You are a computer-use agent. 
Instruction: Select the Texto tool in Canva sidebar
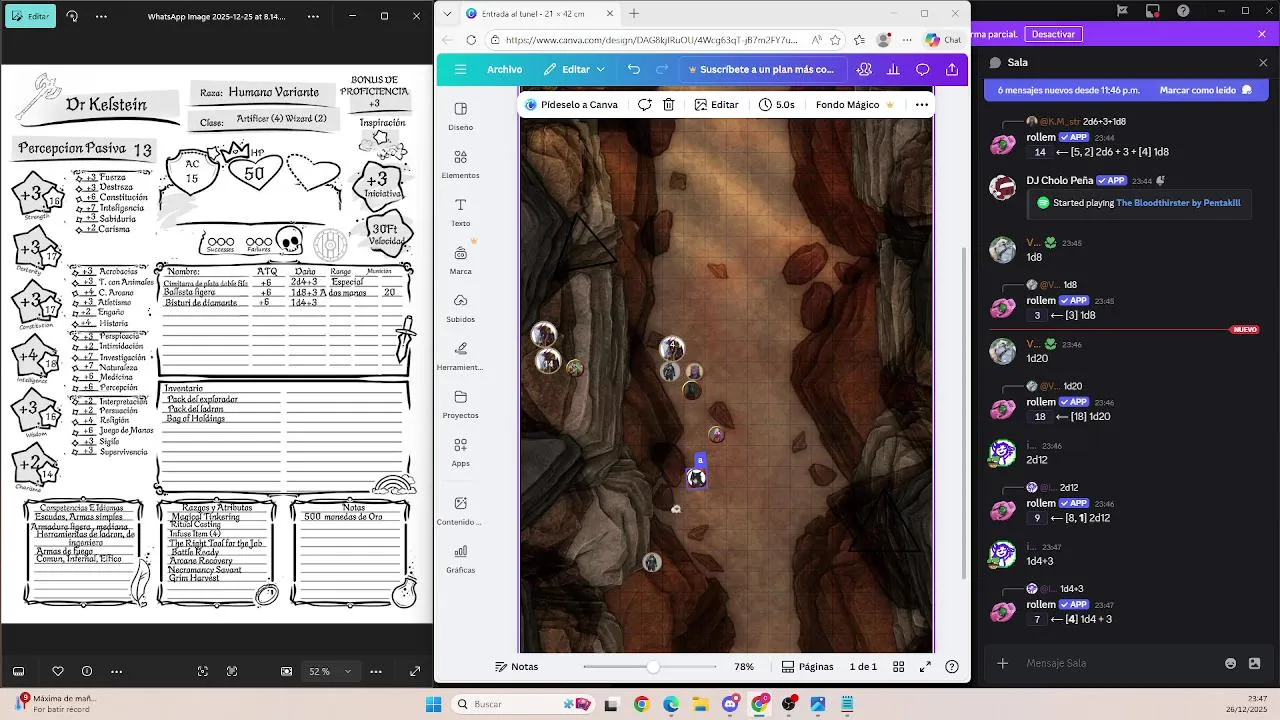pos(460,212)
